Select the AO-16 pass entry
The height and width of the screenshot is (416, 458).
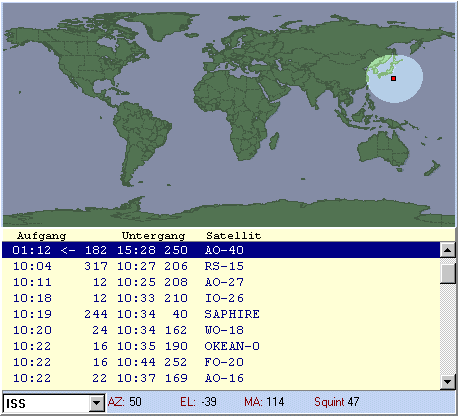(x=221, y=378)
